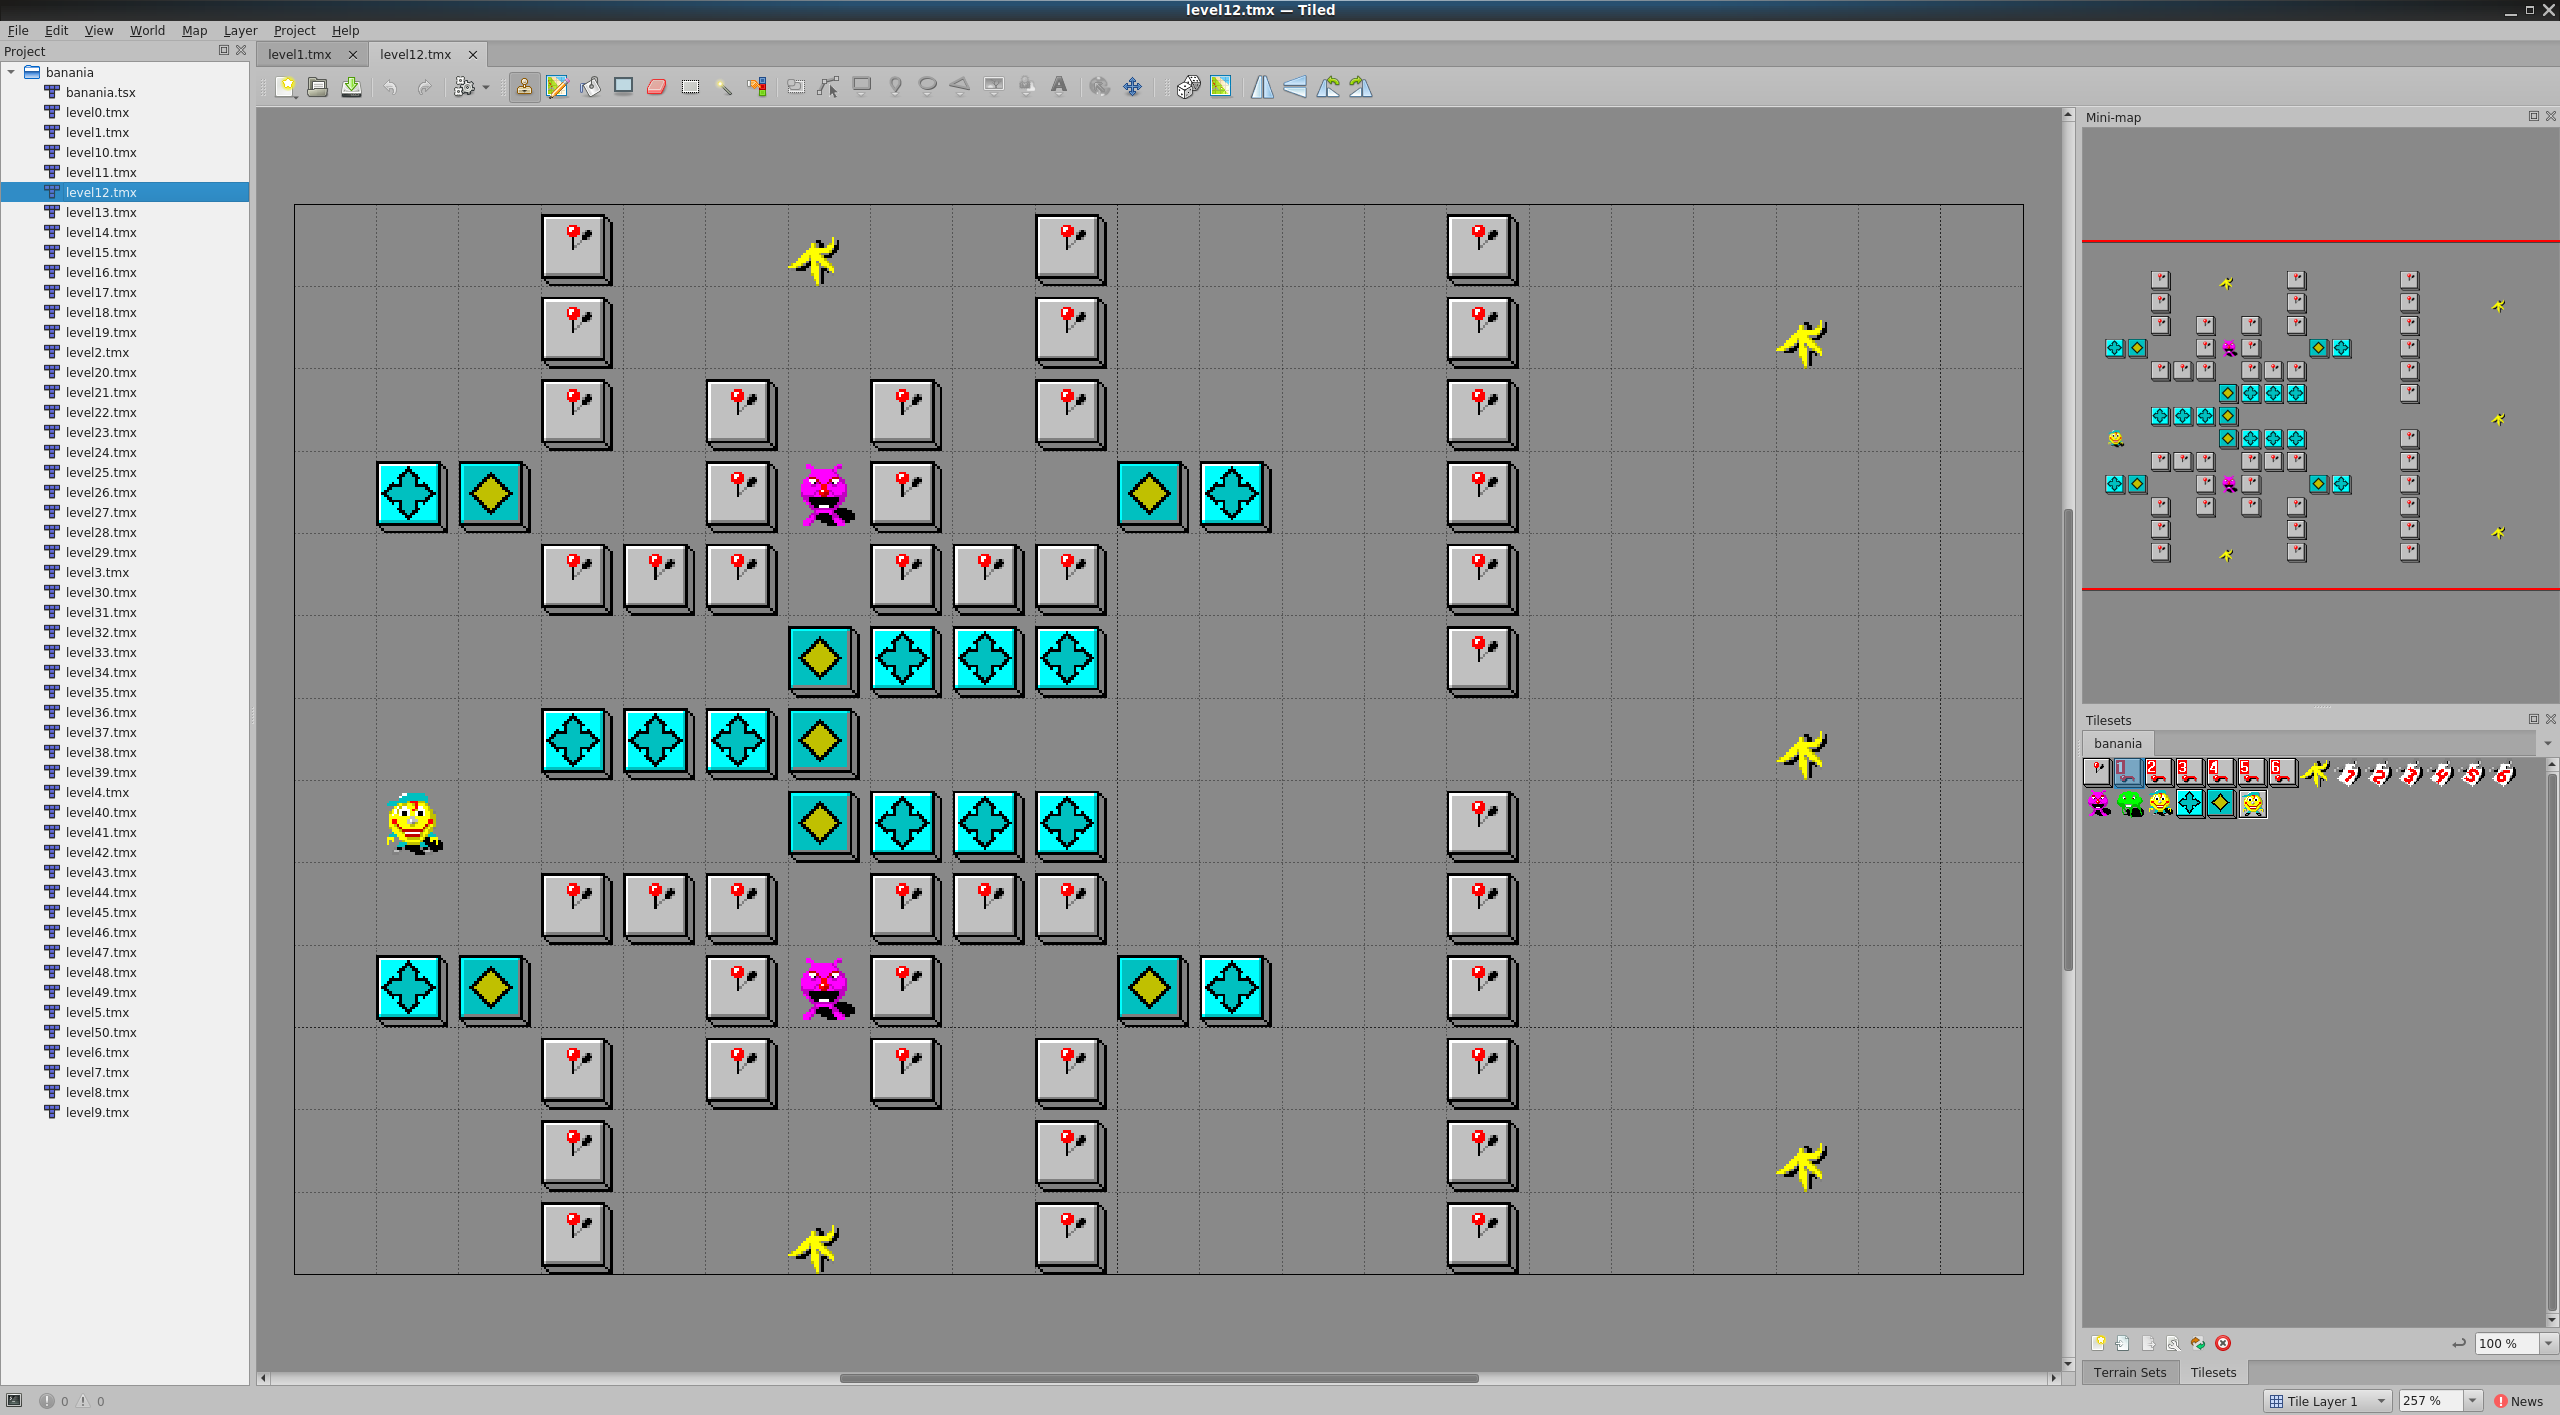Click the Flip Horizontal icon
This screenshot has width=2560, height=1415.
(x=1262, y=87)
